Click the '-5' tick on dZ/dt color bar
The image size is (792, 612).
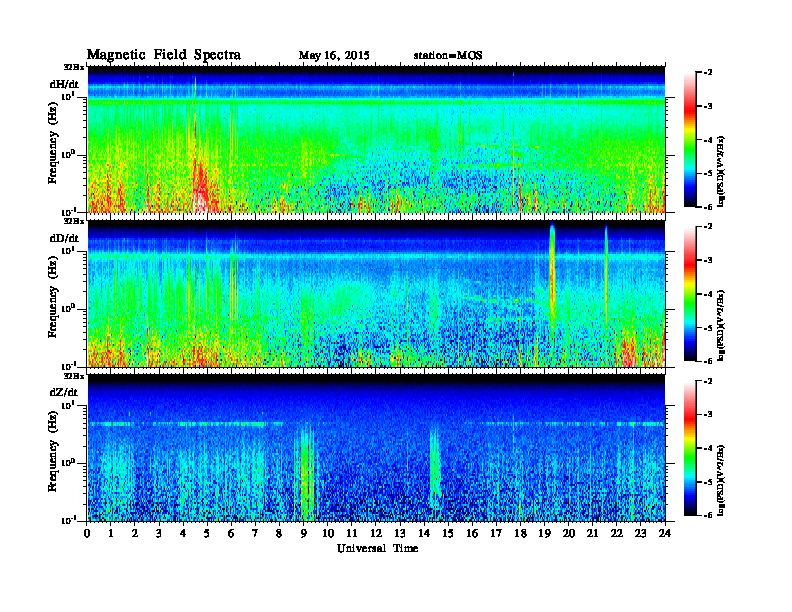click(x=708, y=482)
